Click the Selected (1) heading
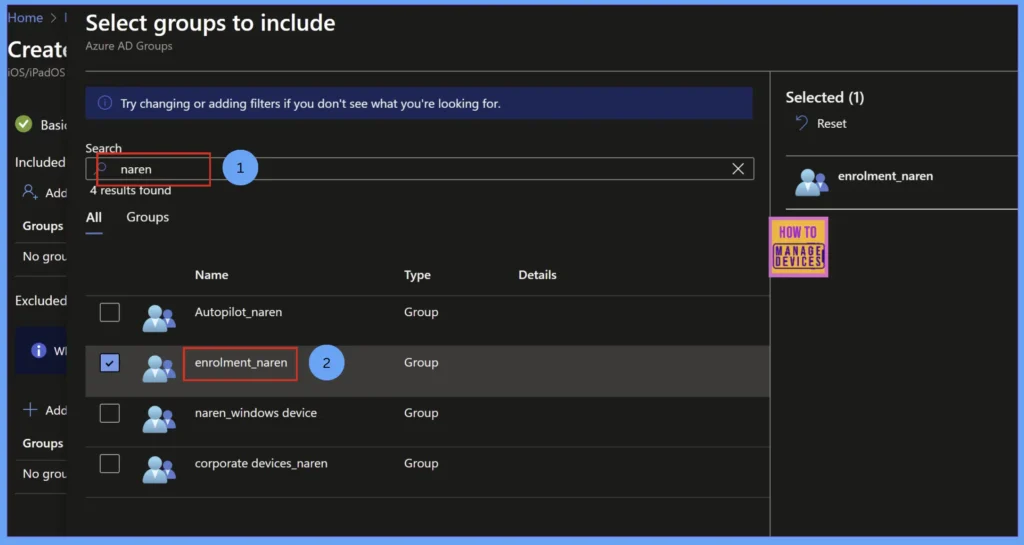 pyautogui.click(x=825, y=97)
